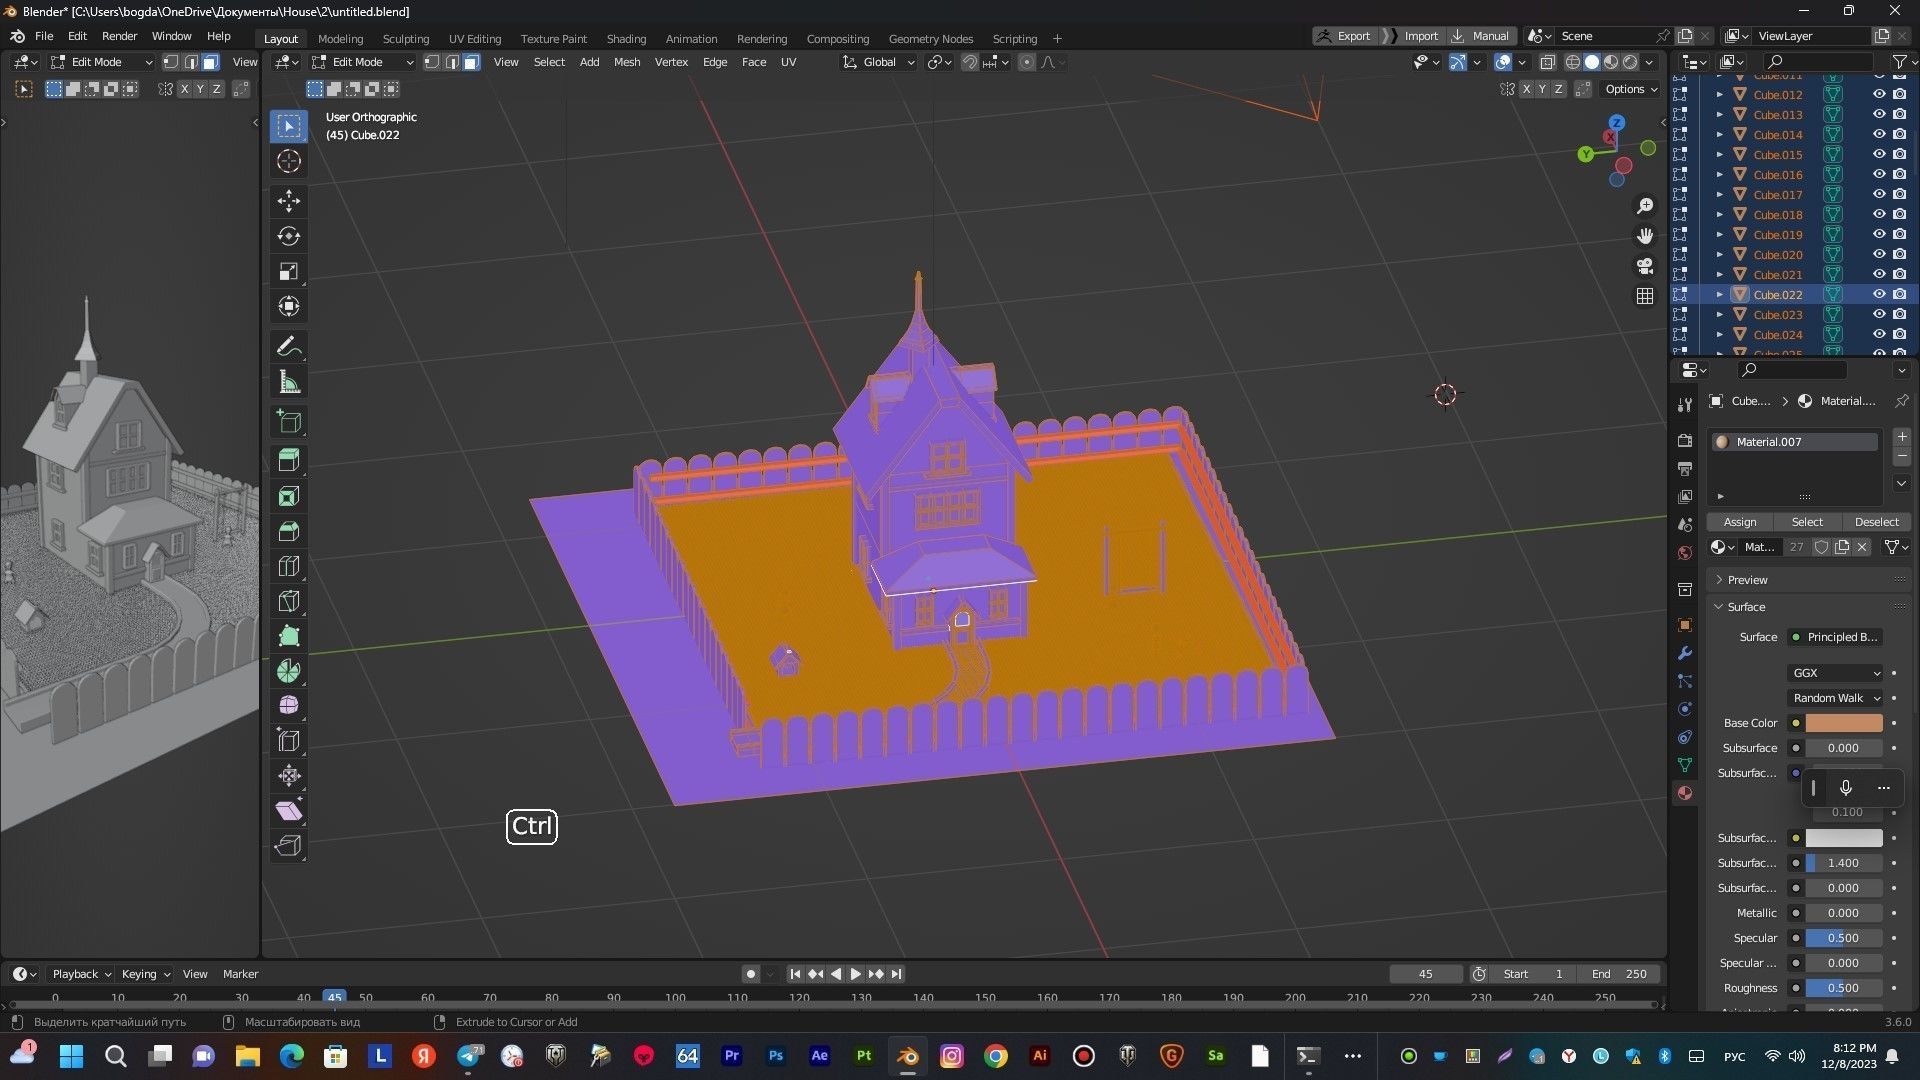This screenshot has width=1920, height=1080.
Task: Hide Cube.022 with its eye icon
Action: coord(1879,294)
